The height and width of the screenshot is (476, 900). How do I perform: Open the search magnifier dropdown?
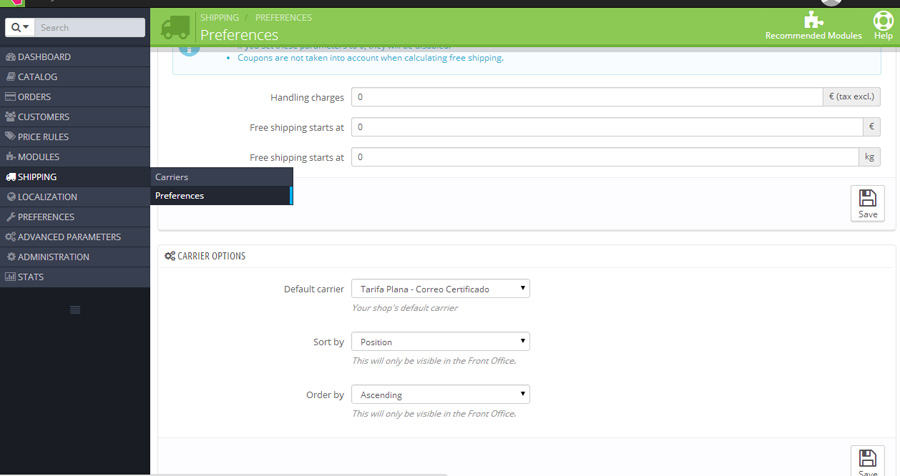20,28
